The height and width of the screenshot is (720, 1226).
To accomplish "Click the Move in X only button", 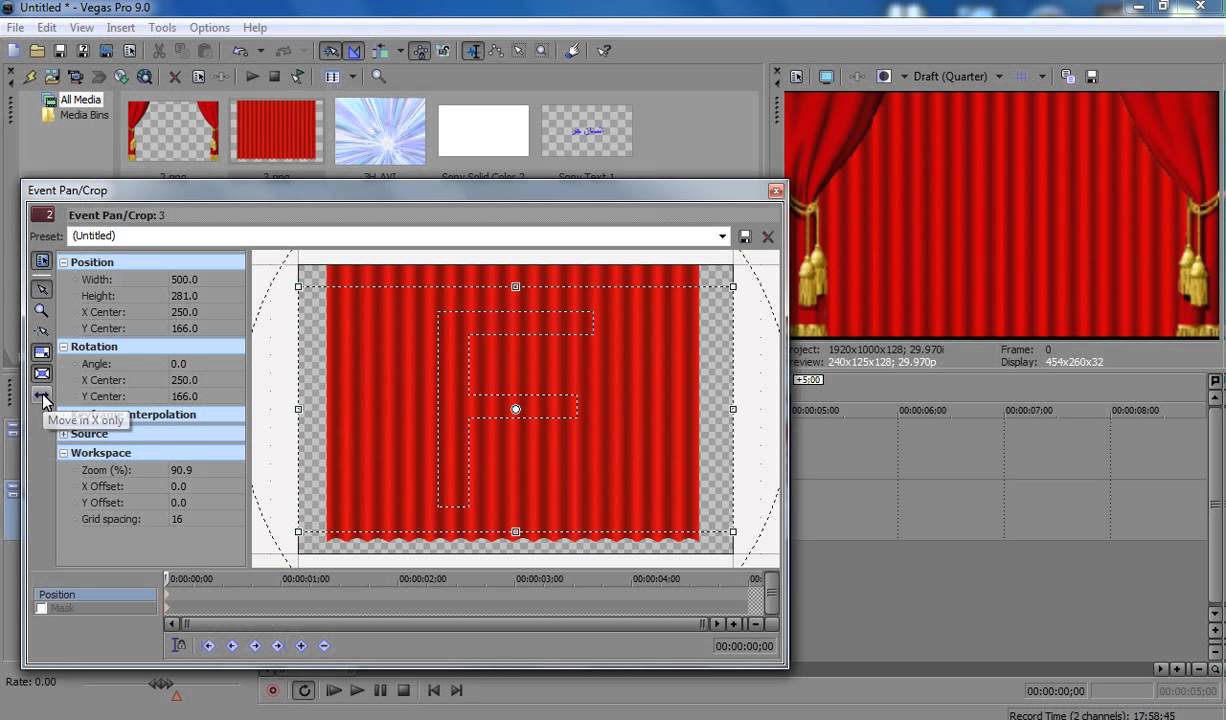I will tap(42, 396).
